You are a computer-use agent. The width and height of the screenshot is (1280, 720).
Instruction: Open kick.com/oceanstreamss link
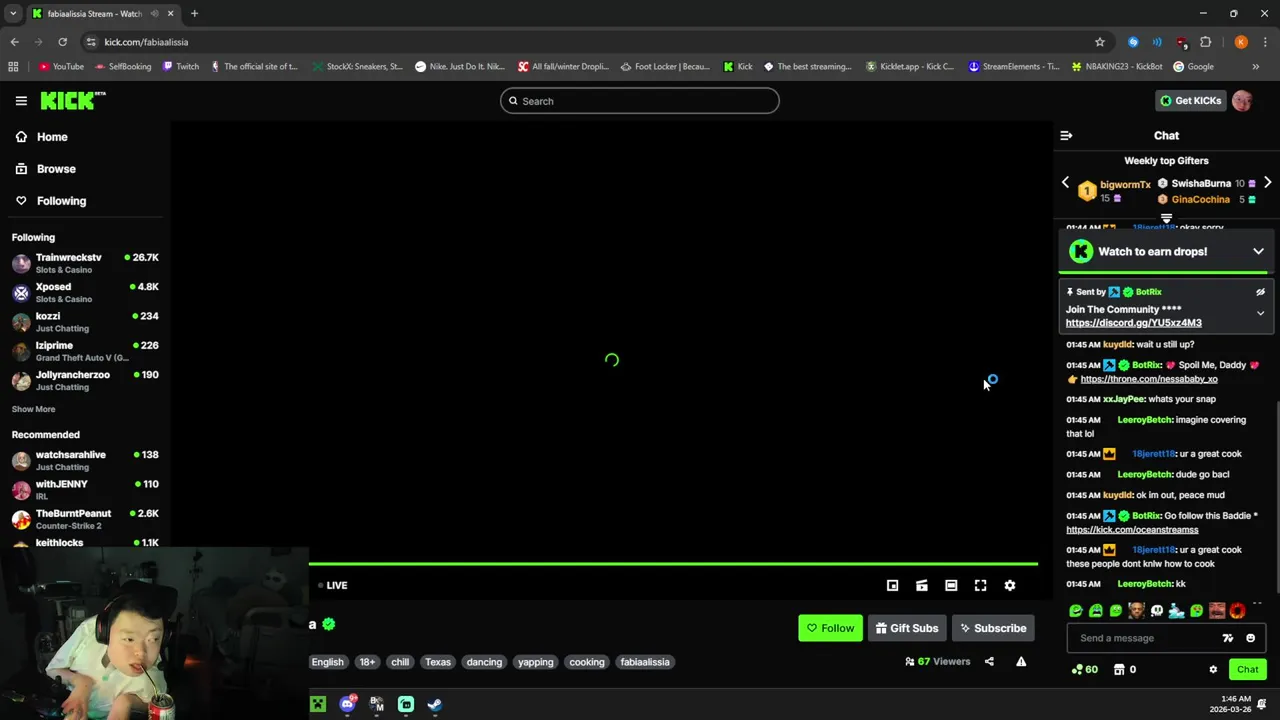(x=1131, y=530)
